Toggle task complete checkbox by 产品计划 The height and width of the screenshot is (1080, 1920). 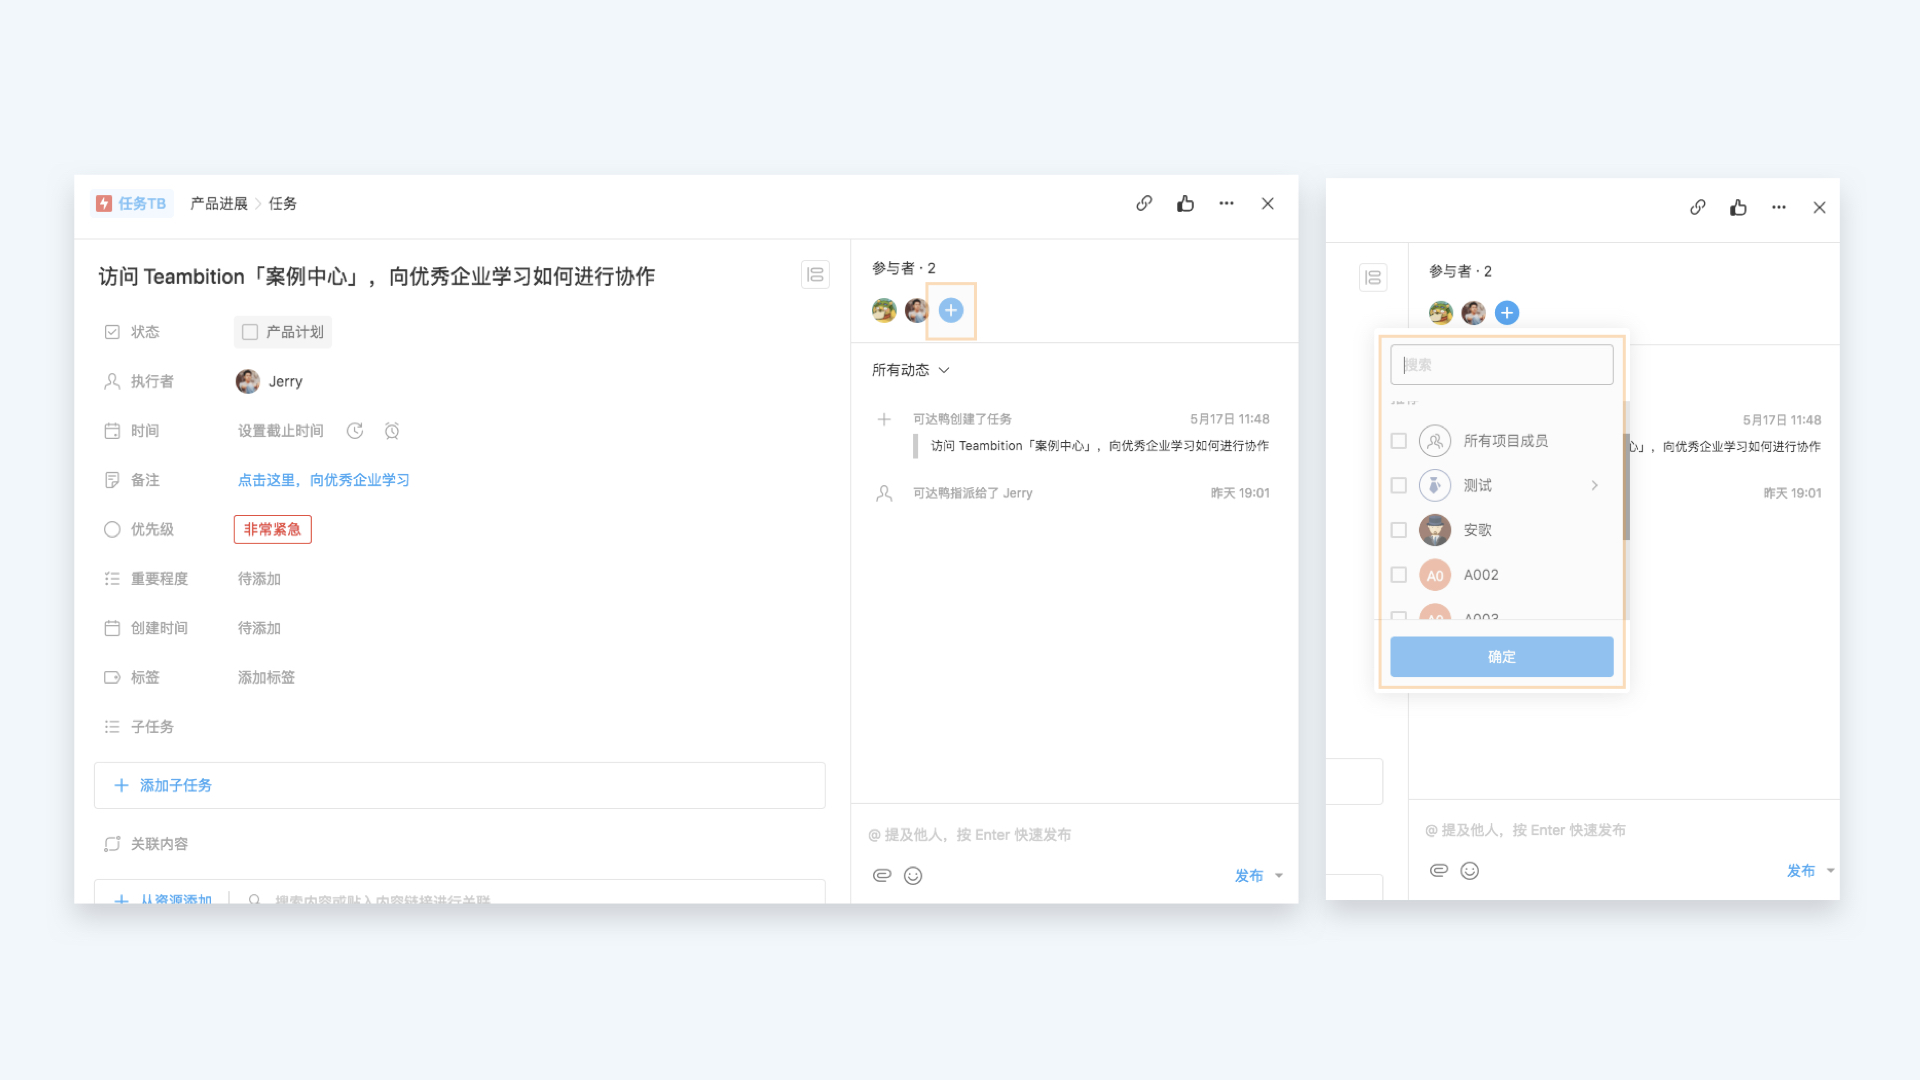coord(250,332)
